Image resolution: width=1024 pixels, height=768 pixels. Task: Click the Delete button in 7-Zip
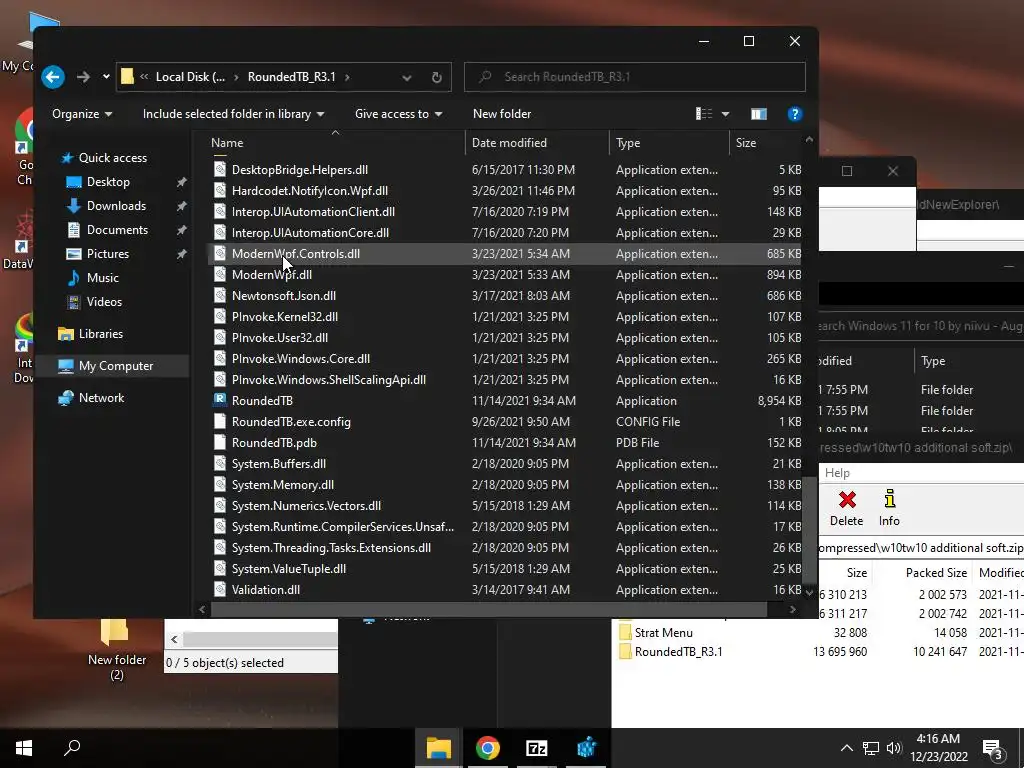coord(846,509)
